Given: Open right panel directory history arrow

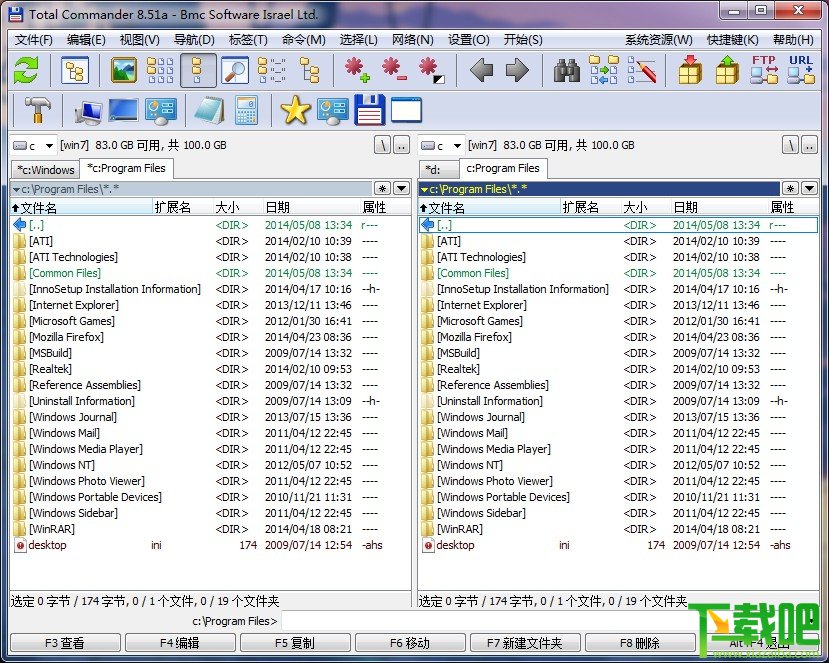Looking at the screenshot, I should (809, 188).
